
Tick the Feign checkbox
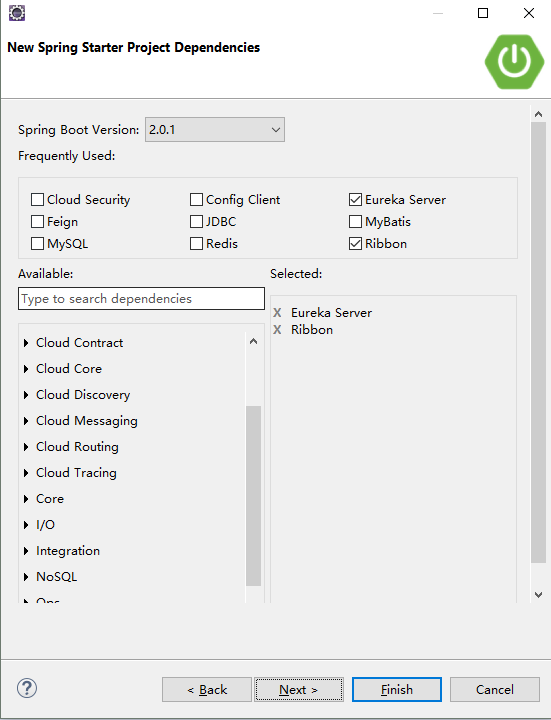[37, 222]
